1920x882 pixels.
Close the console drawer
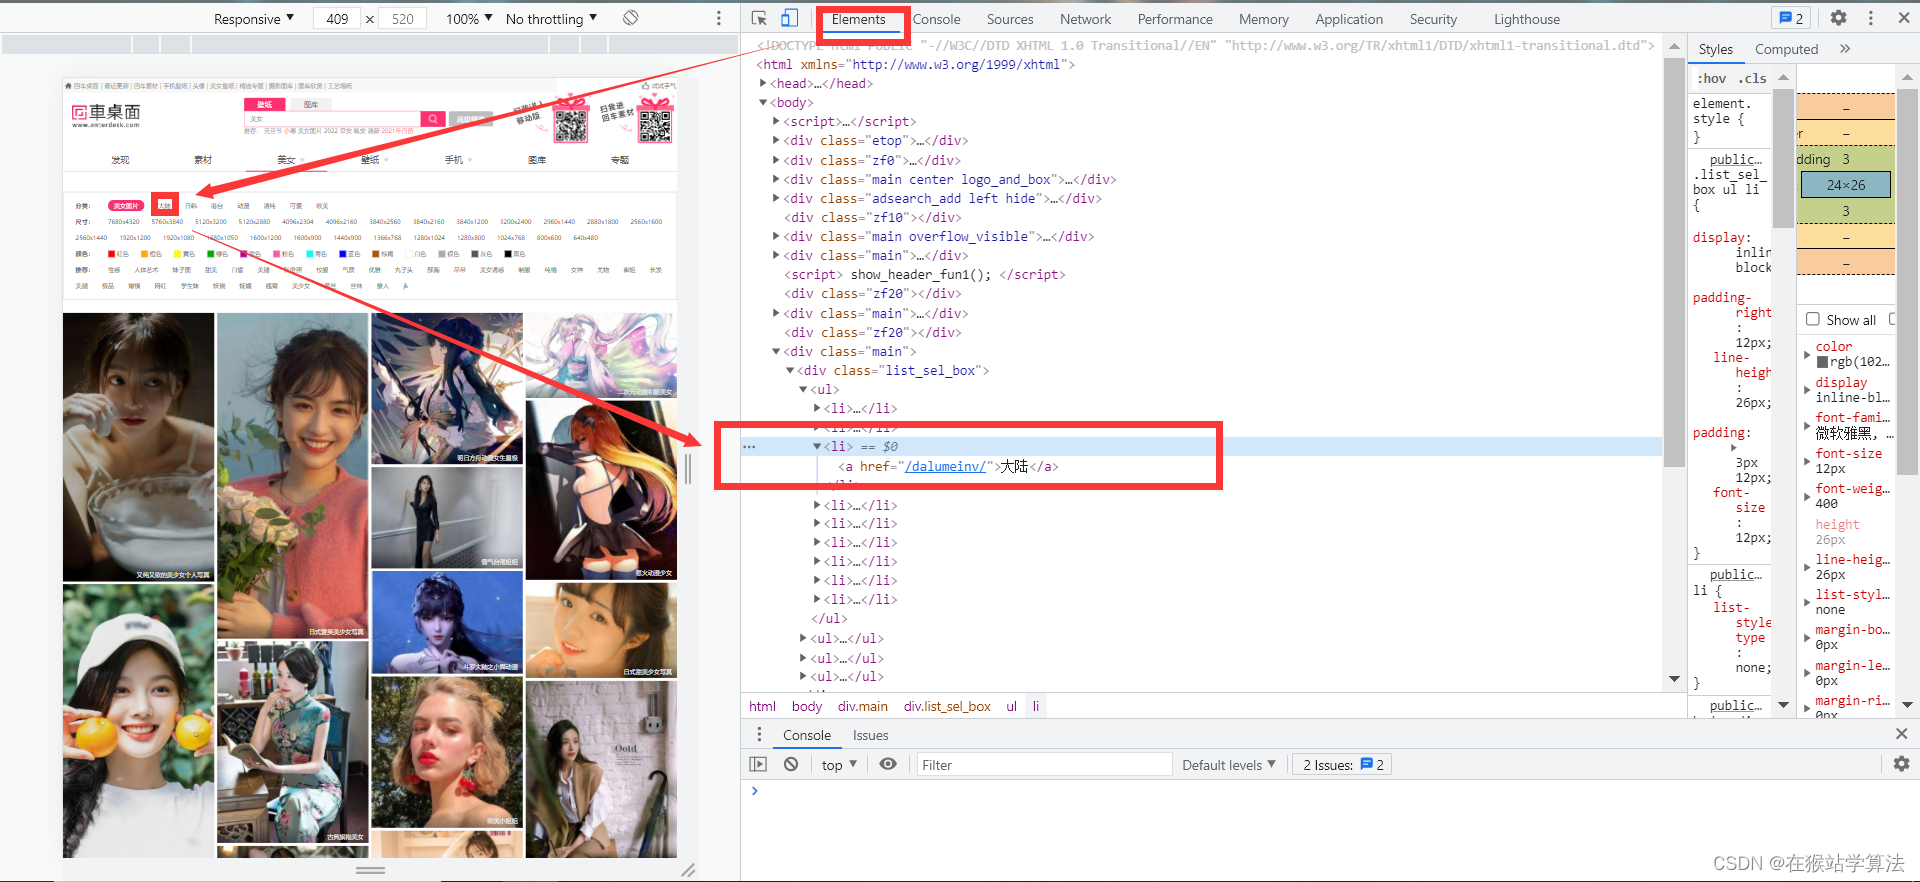coord(1901,734)
